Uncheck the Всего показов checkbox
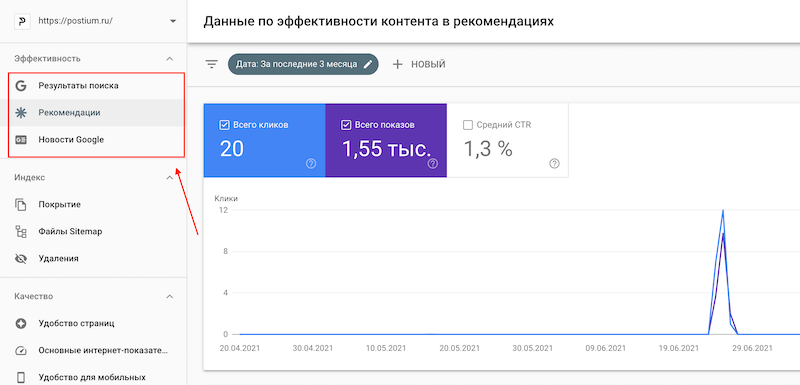 (x=345, y=125)
